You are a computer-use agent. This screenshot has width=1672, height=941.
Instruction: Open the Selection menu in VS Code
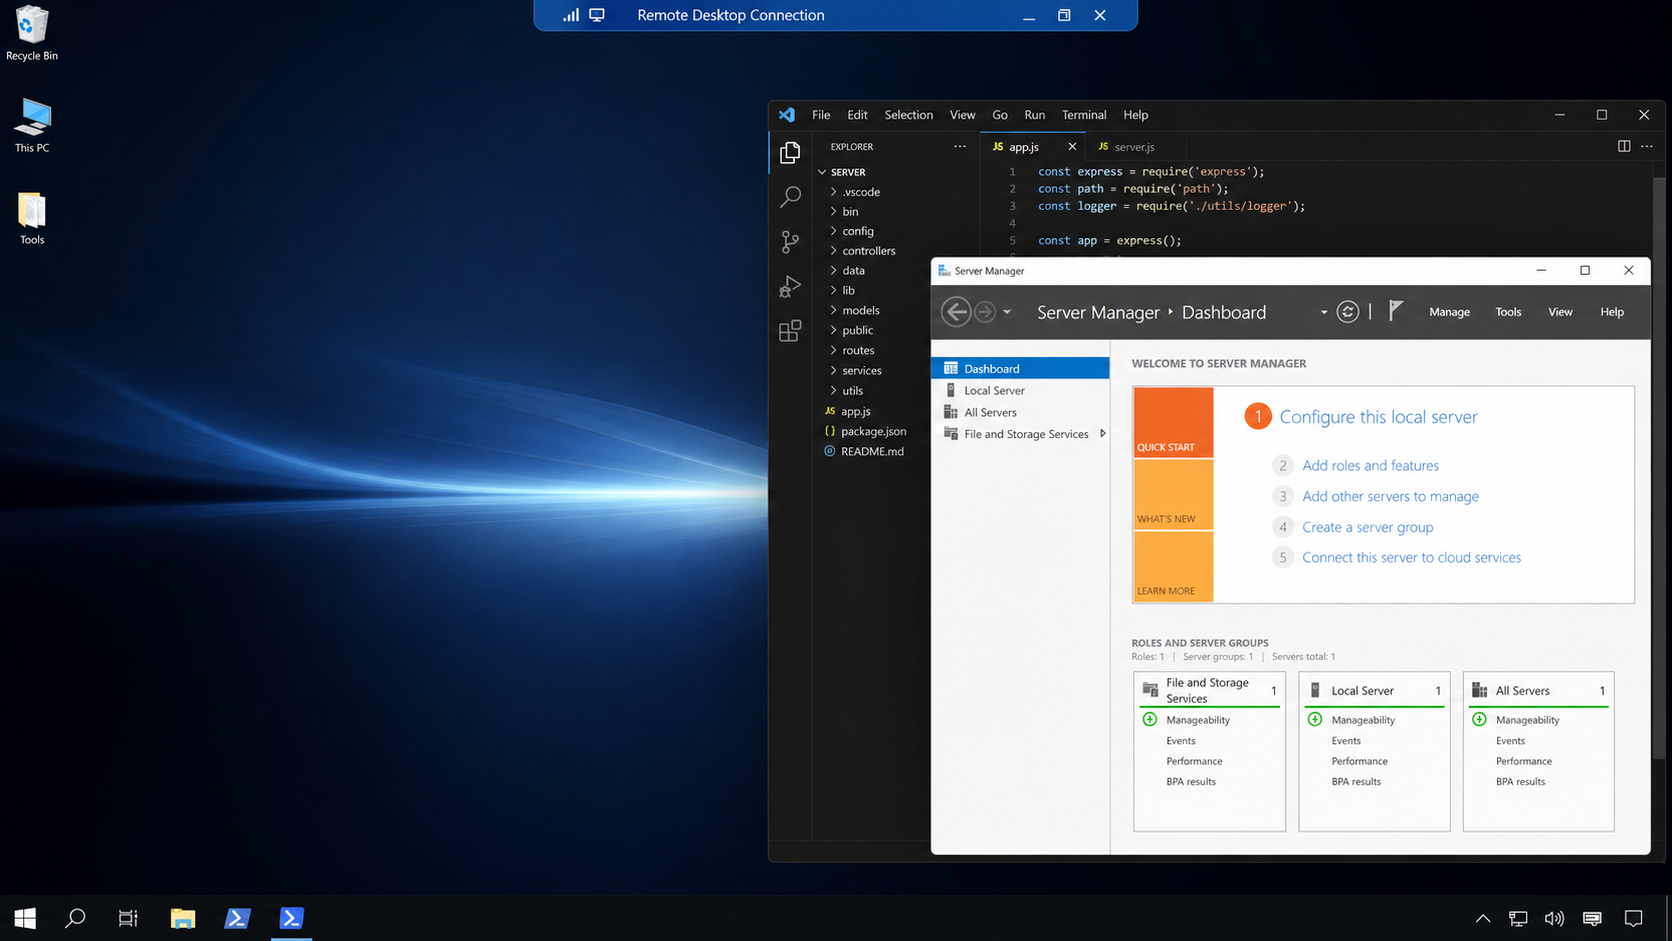click(x=908, y=115)
